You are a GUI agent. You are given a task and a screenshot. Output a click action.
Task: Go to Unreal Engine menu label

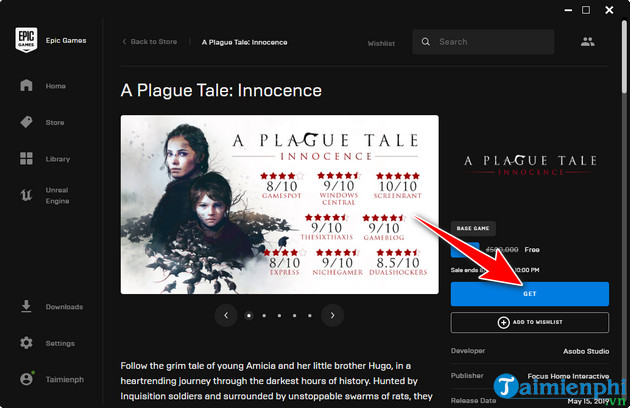57,195
